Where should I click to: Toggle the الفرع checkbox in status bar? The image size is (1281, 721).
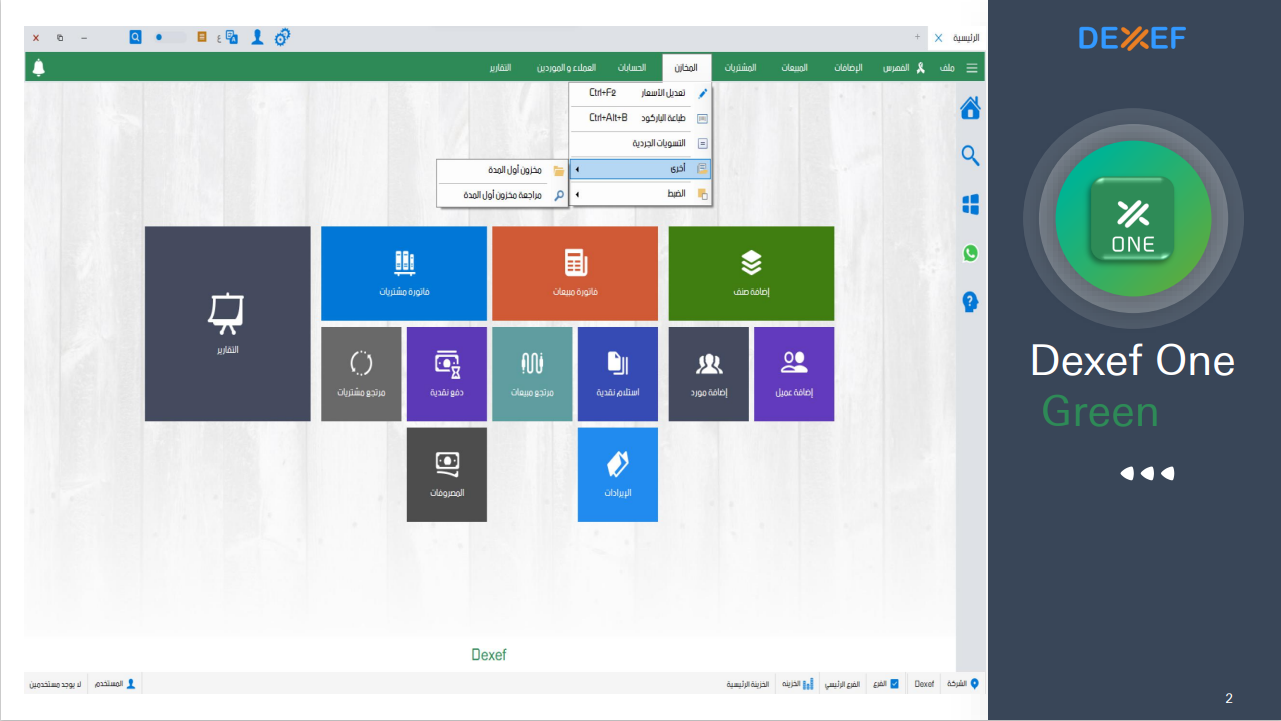[894, 684]
